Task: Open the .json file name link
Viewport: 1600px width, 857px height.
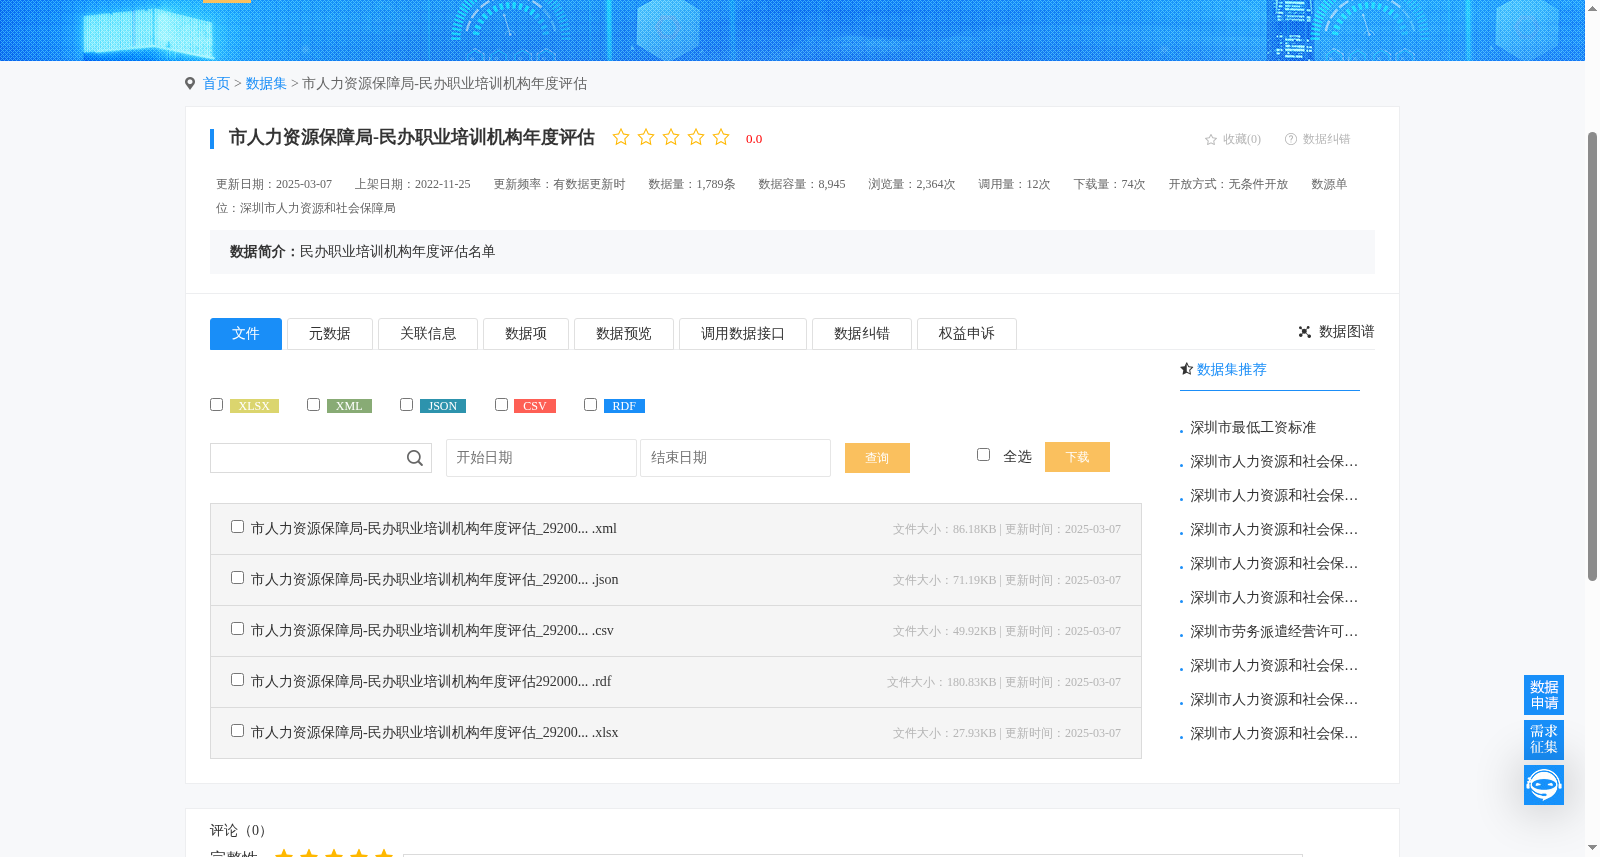Action: click(435, 580)
